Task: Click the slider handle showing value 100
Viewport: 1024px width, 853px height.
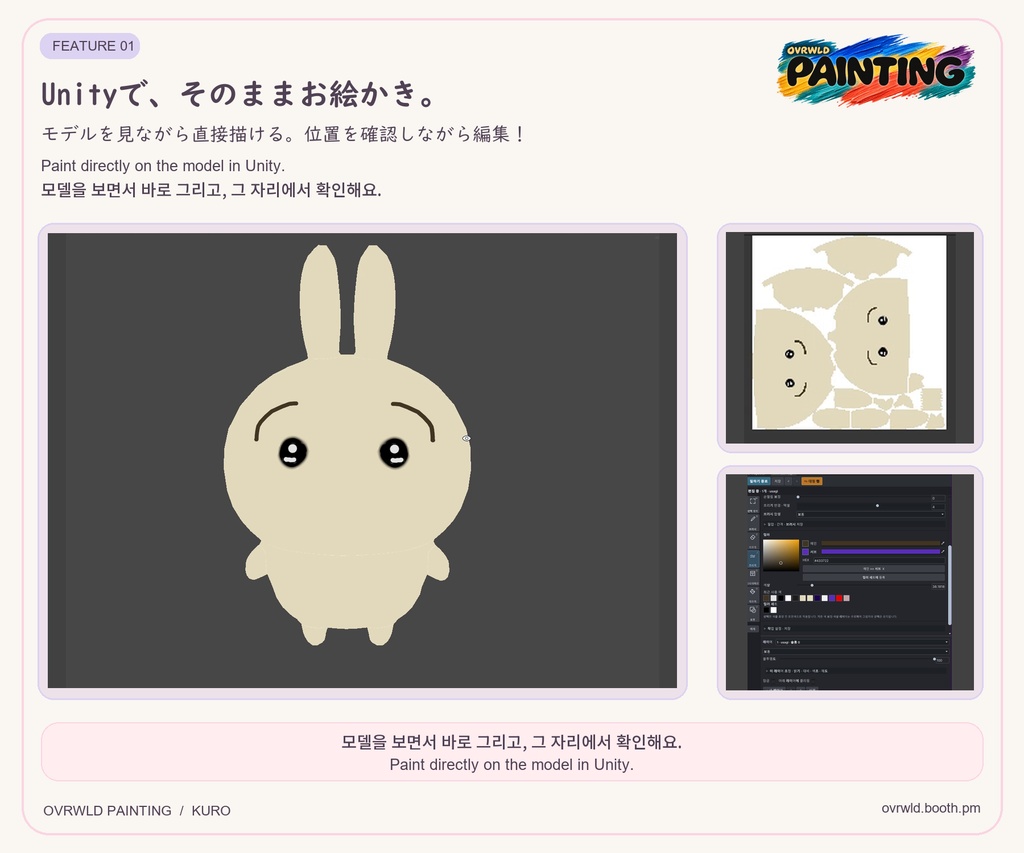Action: (x=935, y=660)
